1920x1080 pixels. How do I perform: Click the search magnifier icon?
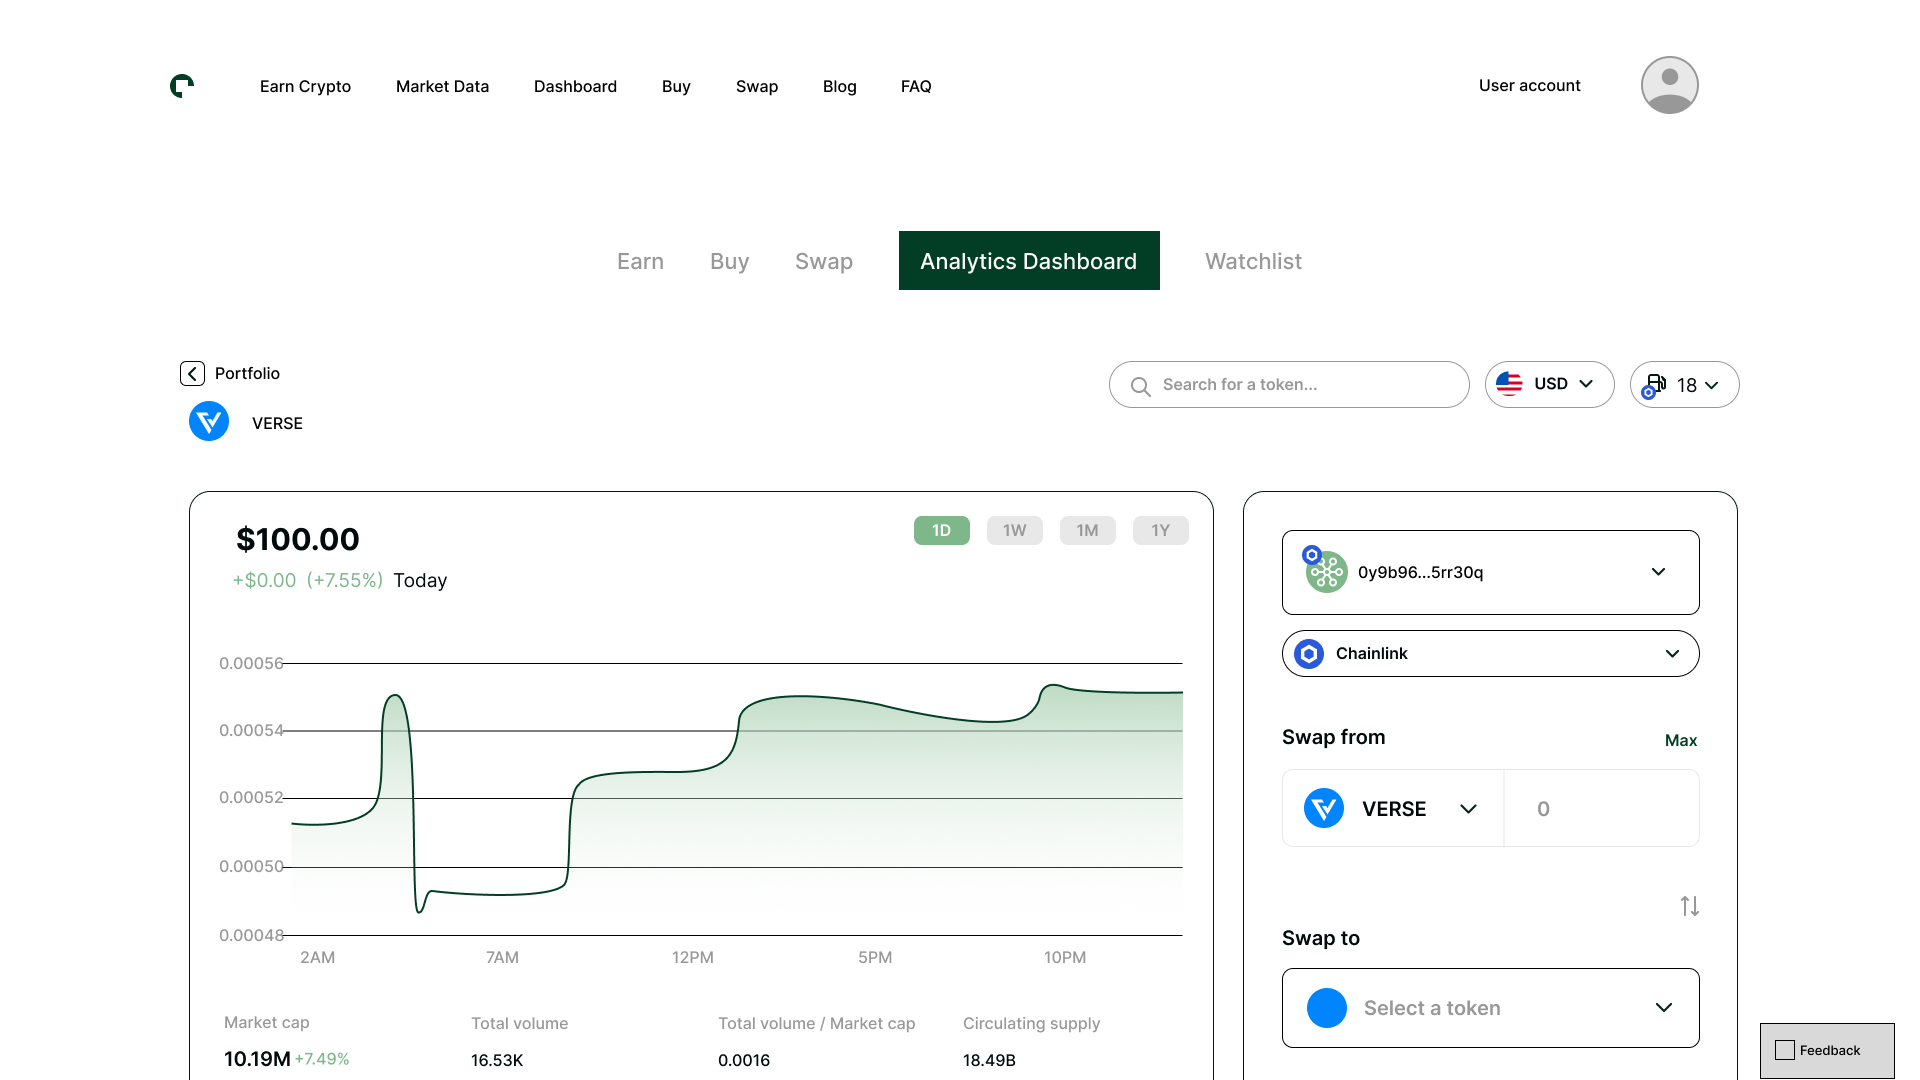click(x=1140, y=385)
